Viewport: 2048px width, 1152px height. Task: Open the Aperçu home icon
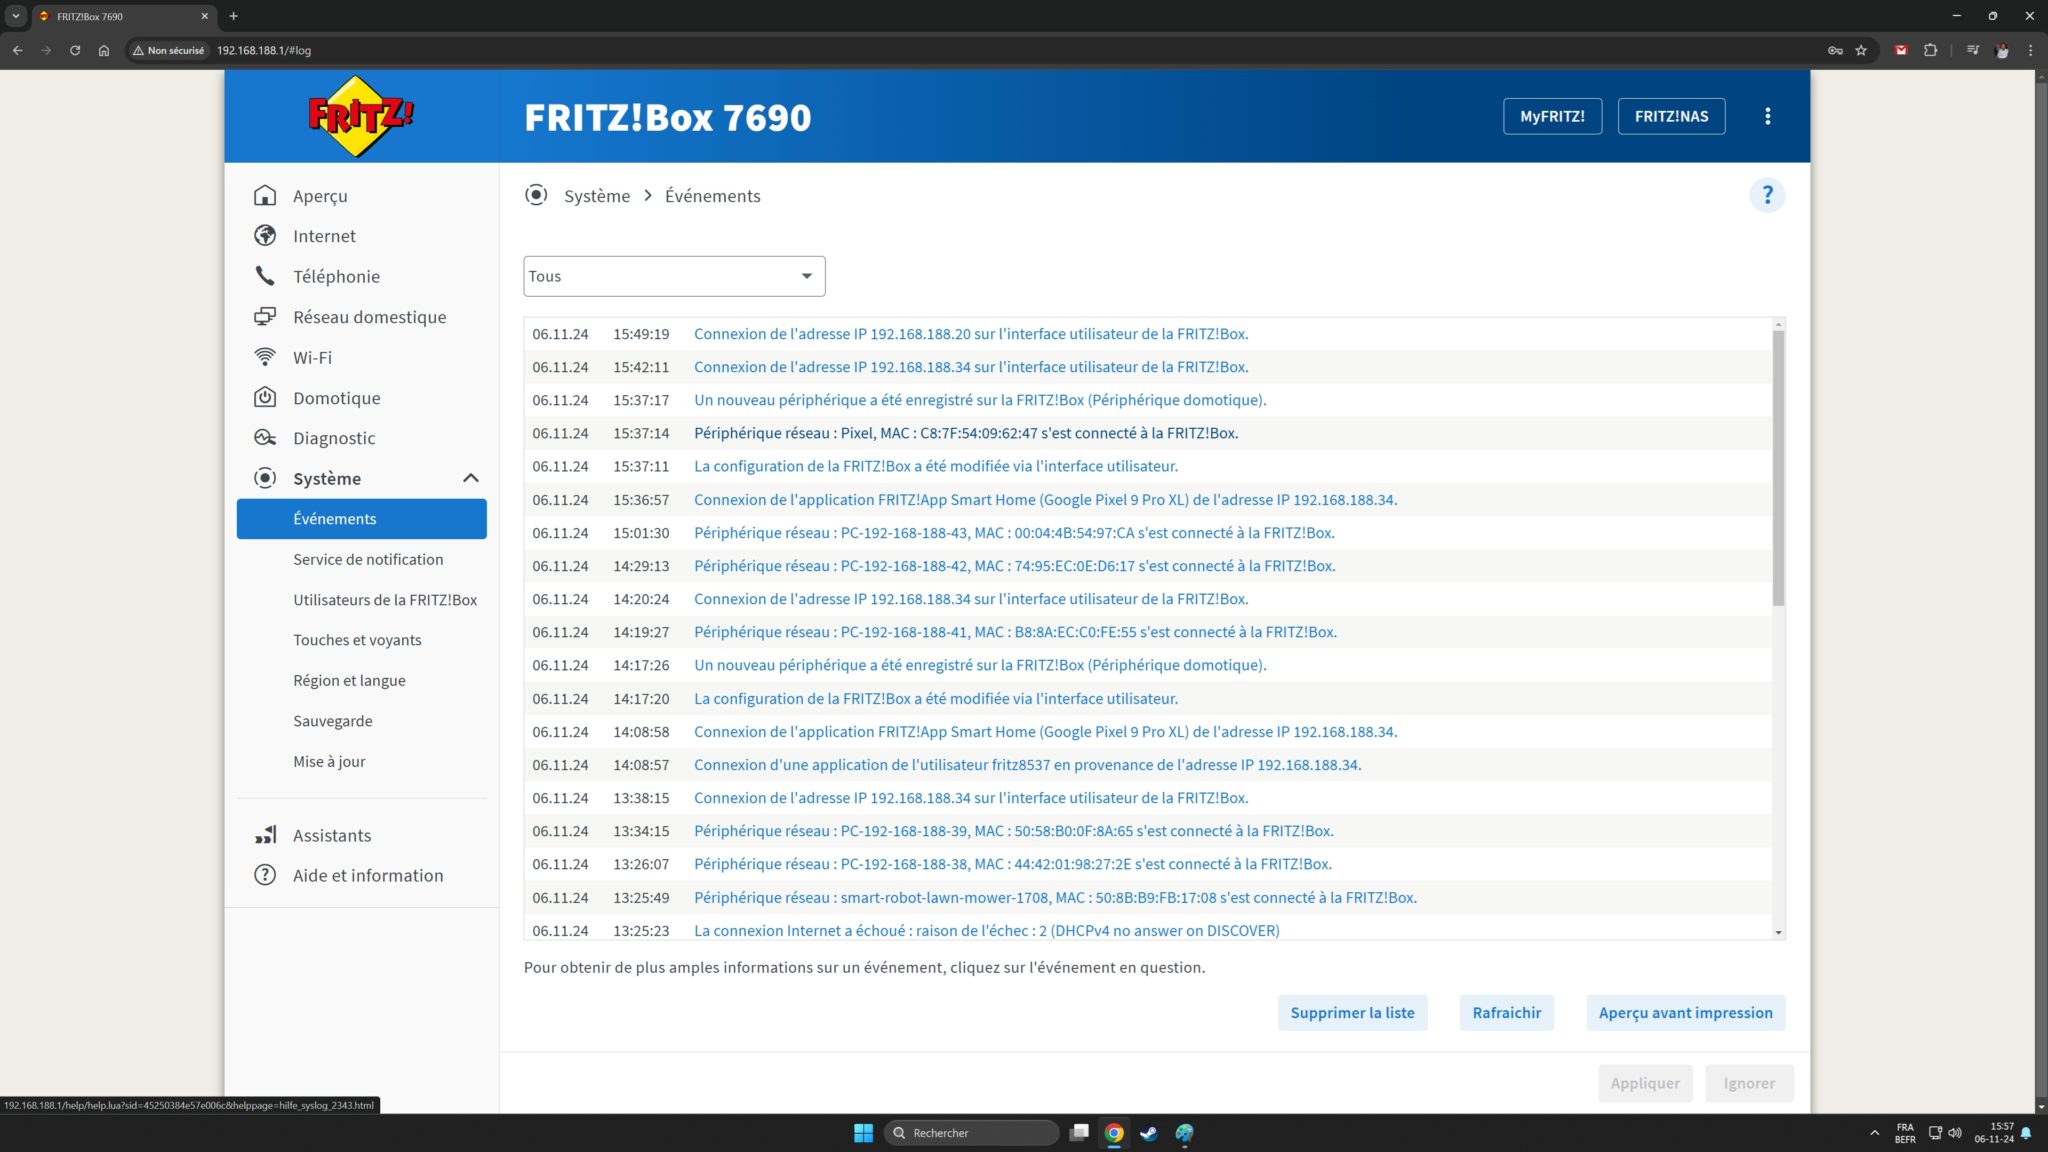click(x=265, y=195)
